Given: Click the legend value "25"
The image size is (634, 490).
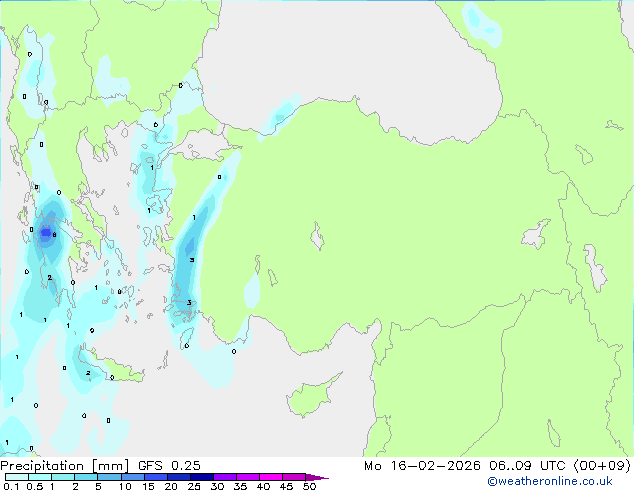Looking at the screenshot, I should 194,486.
